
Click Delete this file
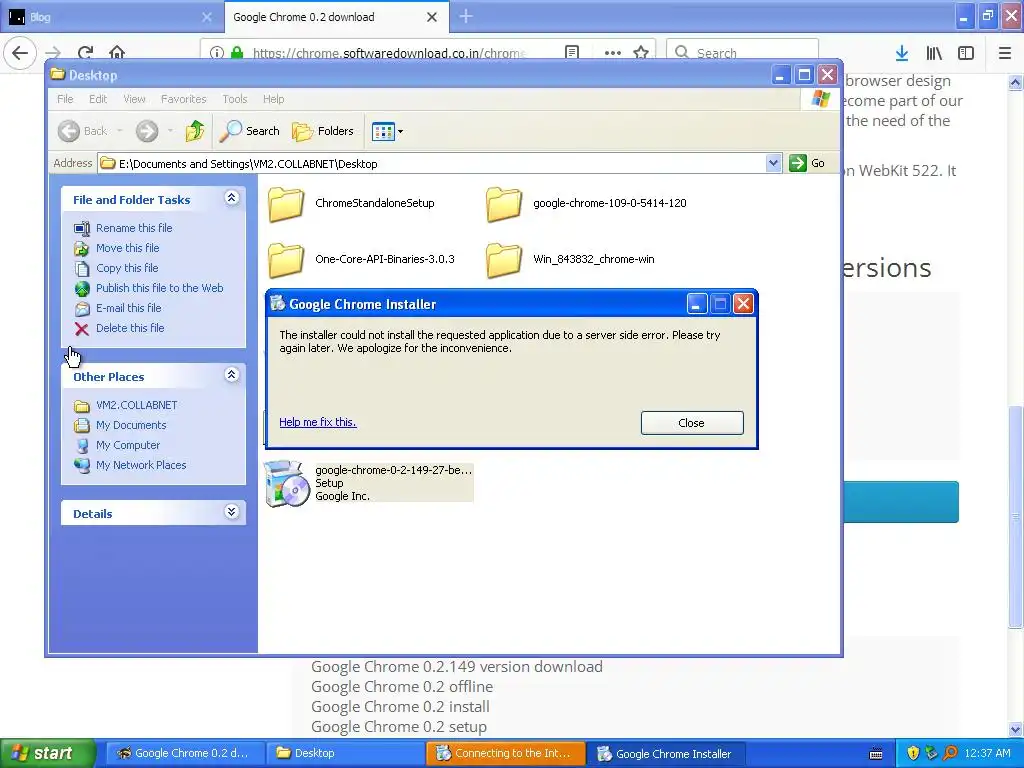tap(130, 328)
